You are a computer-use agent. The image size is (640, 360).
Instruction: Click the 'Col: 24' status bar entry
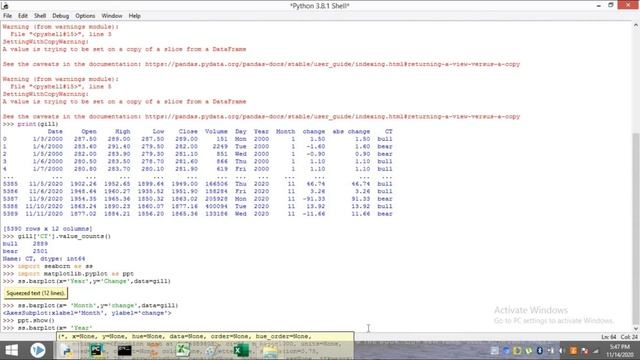(x=629, y=337)
